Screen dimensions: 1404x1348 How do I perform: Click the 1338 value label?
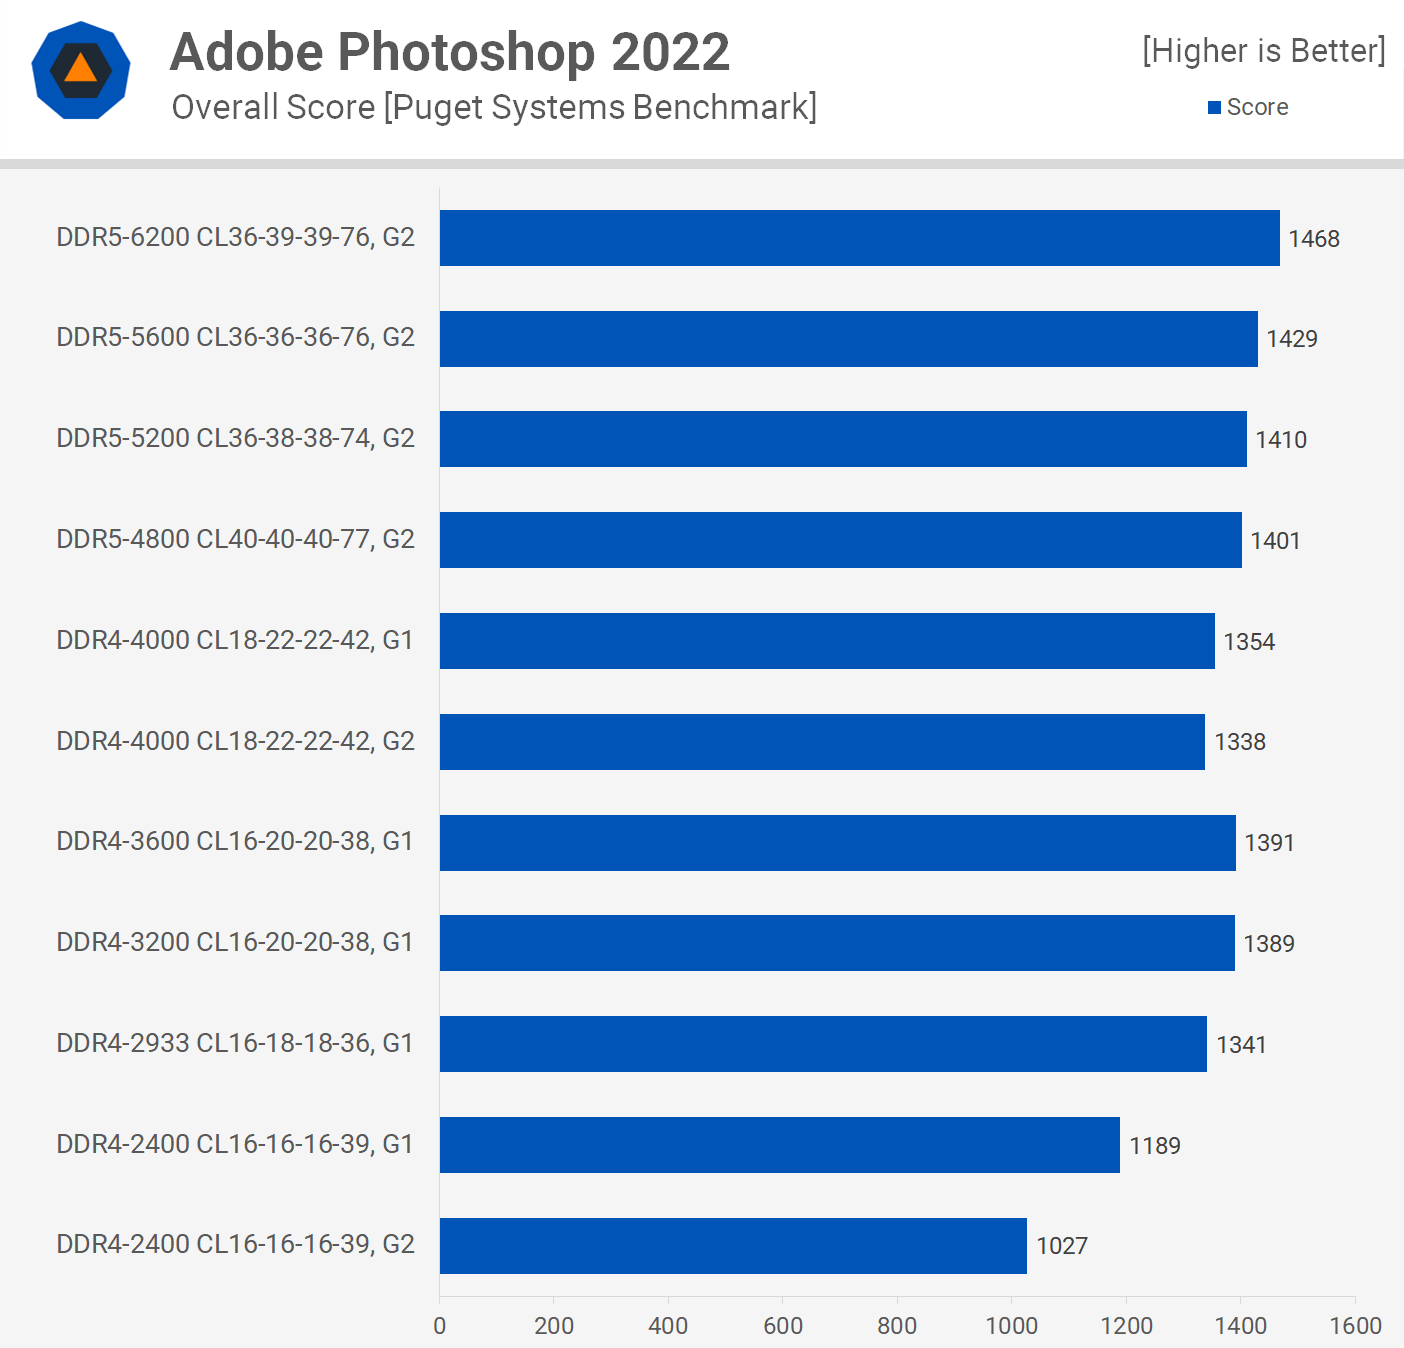coord(1240,742)
